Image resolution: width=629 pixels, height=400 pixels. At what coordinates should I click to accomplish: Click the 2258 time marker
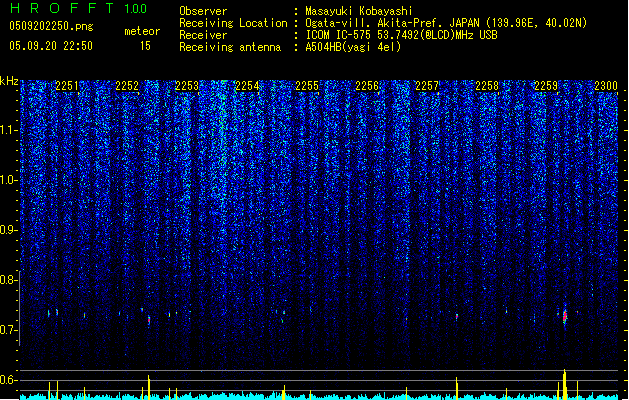487,86
